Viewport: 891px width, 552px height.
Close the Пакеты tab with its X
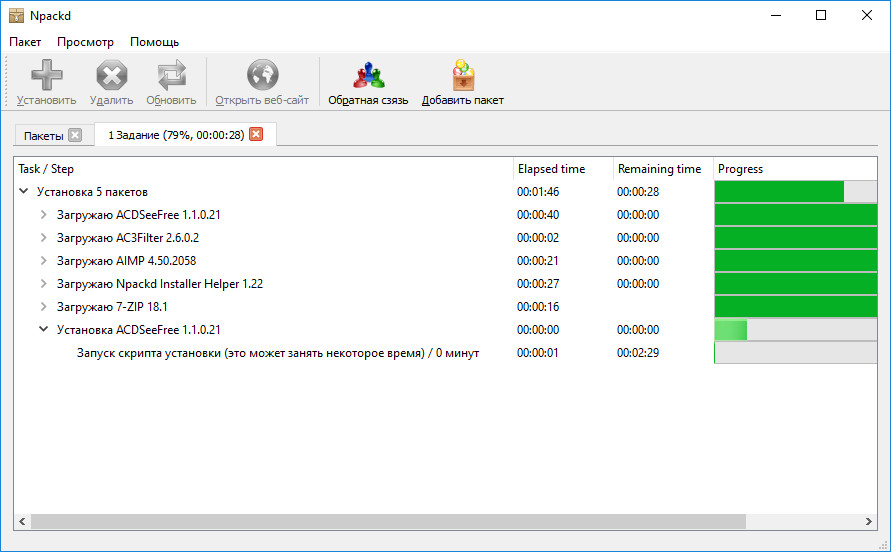click(75, 135)
